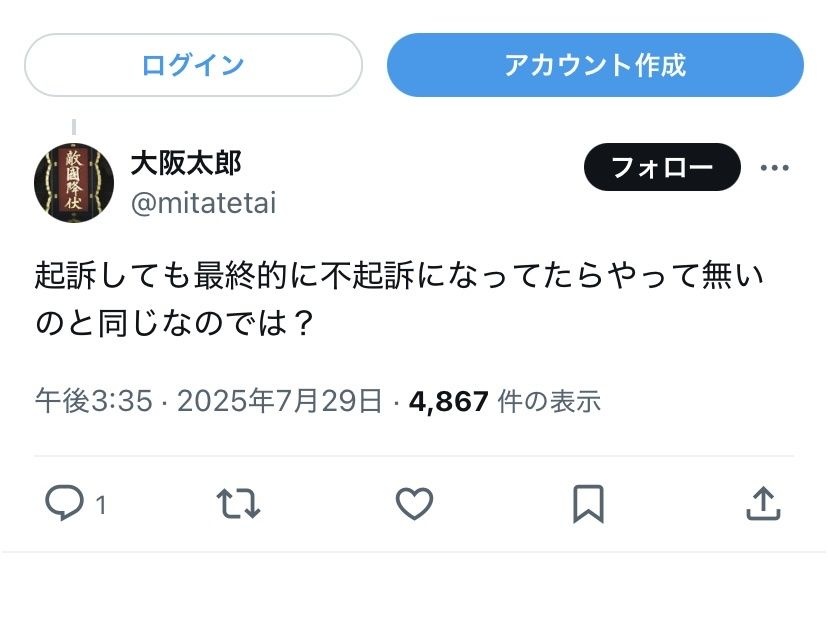Screen dimensions: 828x621
Task: Create an account with アカウント作成
Action: click(597, 64)
